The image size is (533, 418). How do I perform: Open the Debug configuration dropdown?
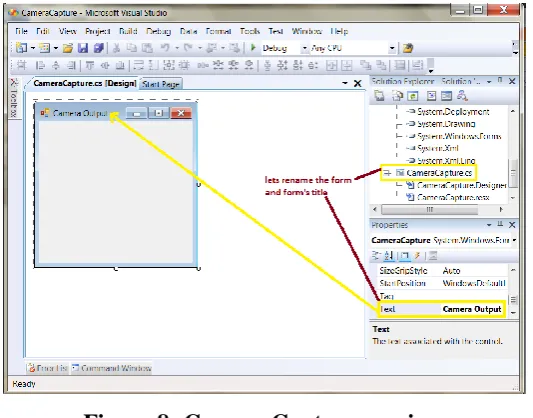click(x=305, y=48)
